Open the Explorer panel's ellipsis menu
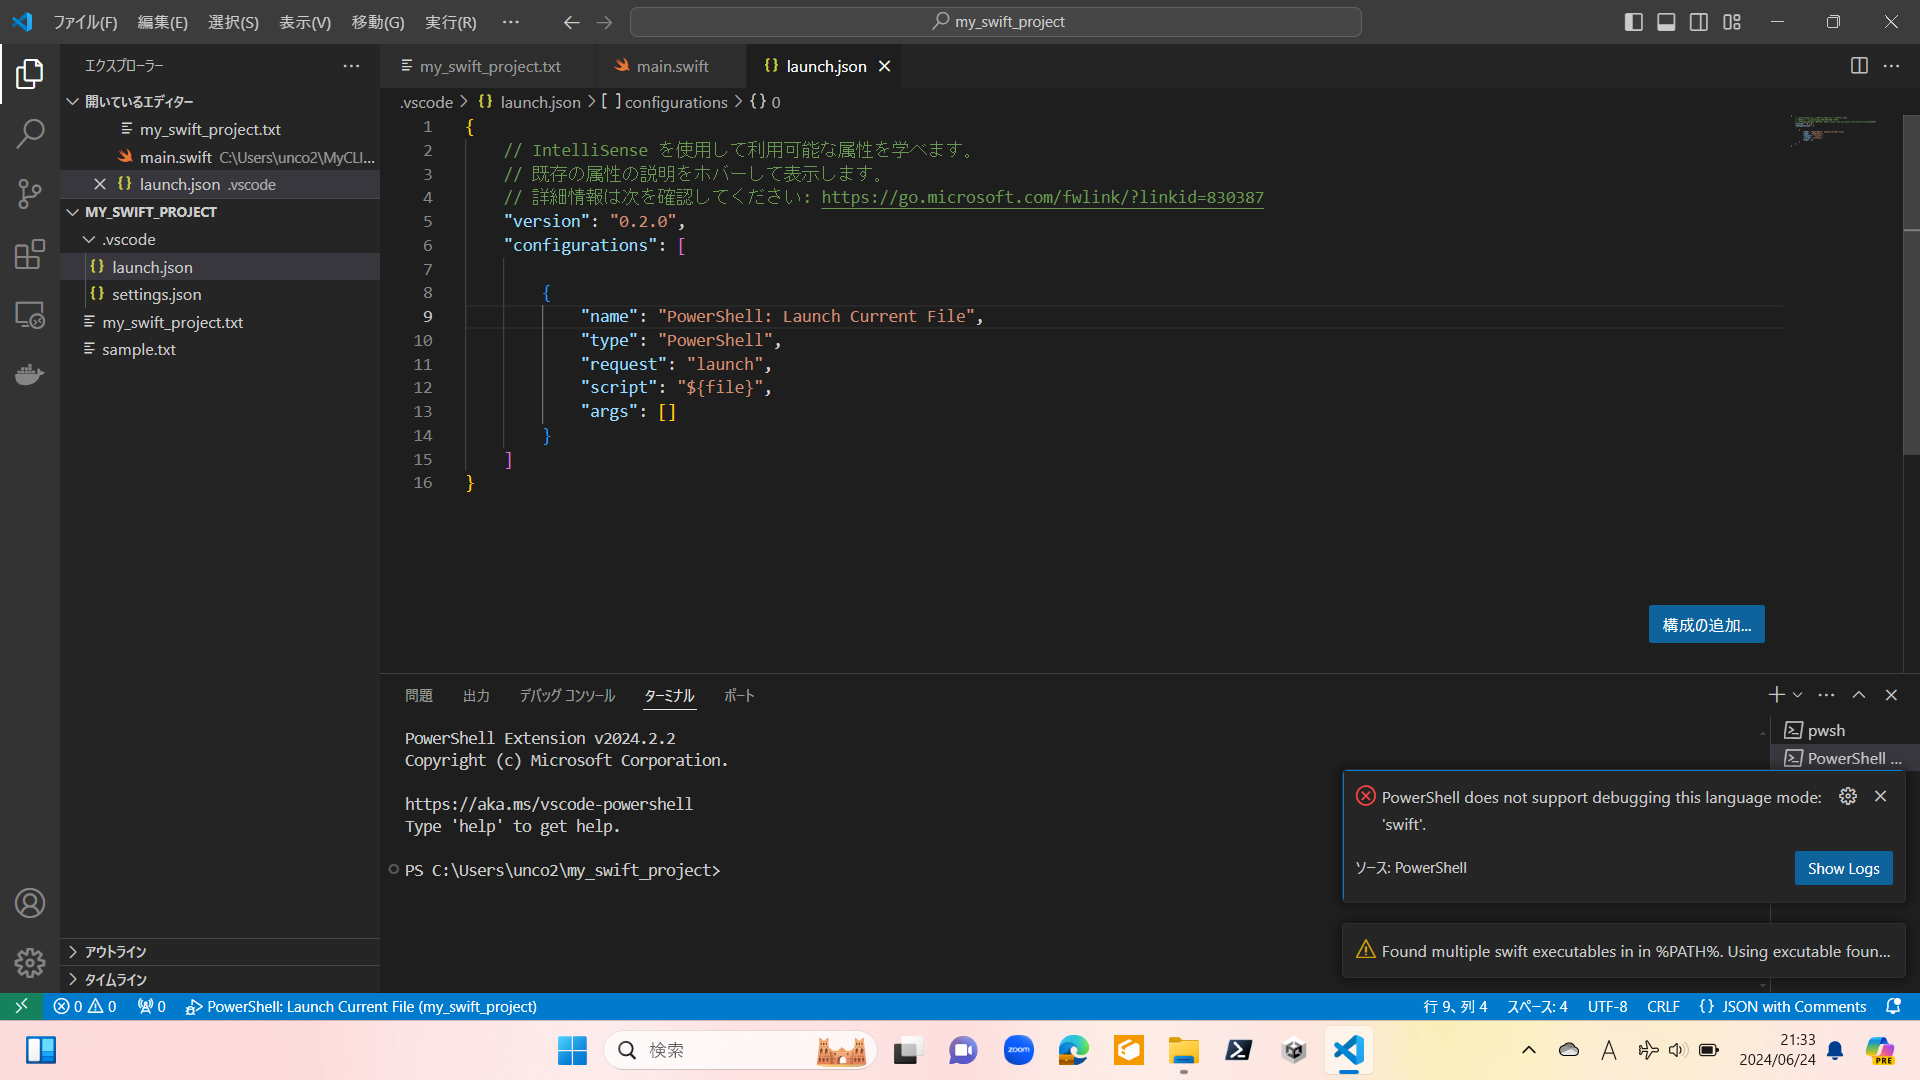The height and width of the screenshot is (1080, 1920). [351, 66]
